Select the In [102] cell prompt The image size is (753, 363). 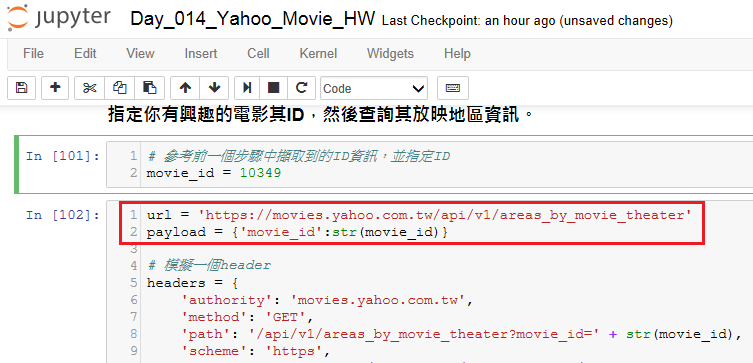63,215
